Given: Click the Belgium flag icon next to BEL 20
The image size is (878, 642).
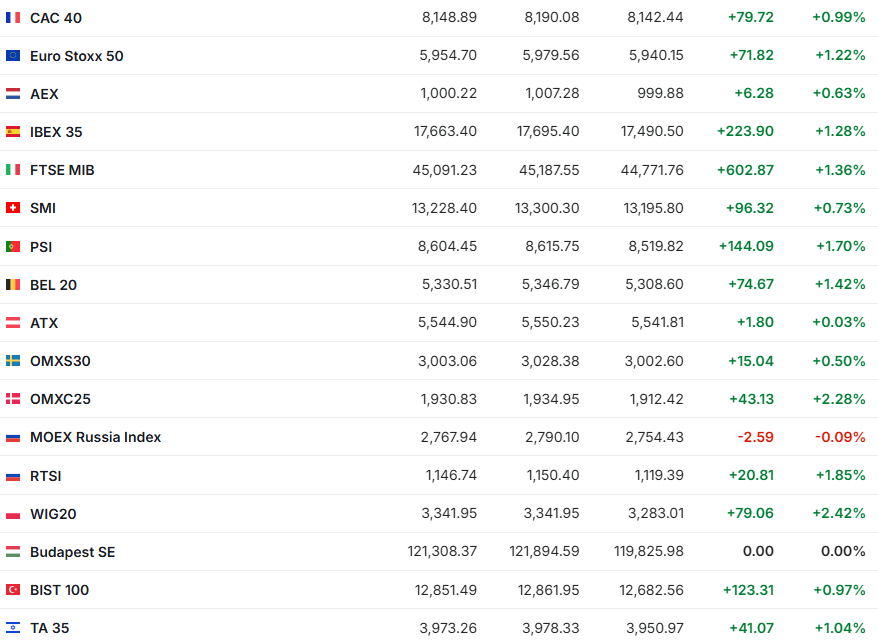Looking at the screenshot, I should pyautogui.click(x=13, y=285).
